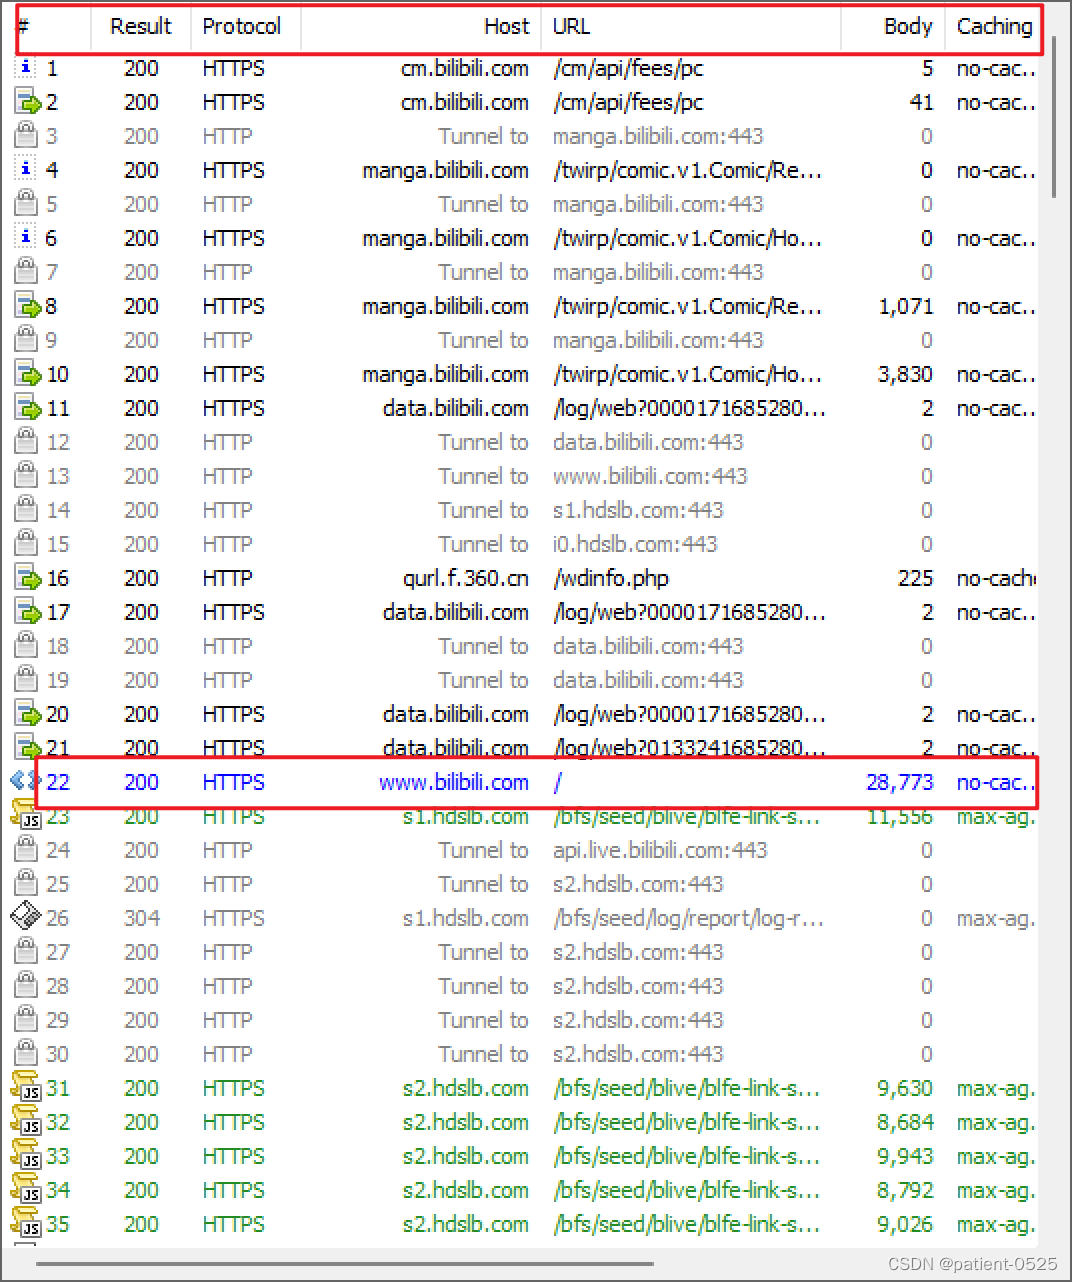Click the arrow icon of session 20
1072x1282 pixels.
tap(27, 714)
